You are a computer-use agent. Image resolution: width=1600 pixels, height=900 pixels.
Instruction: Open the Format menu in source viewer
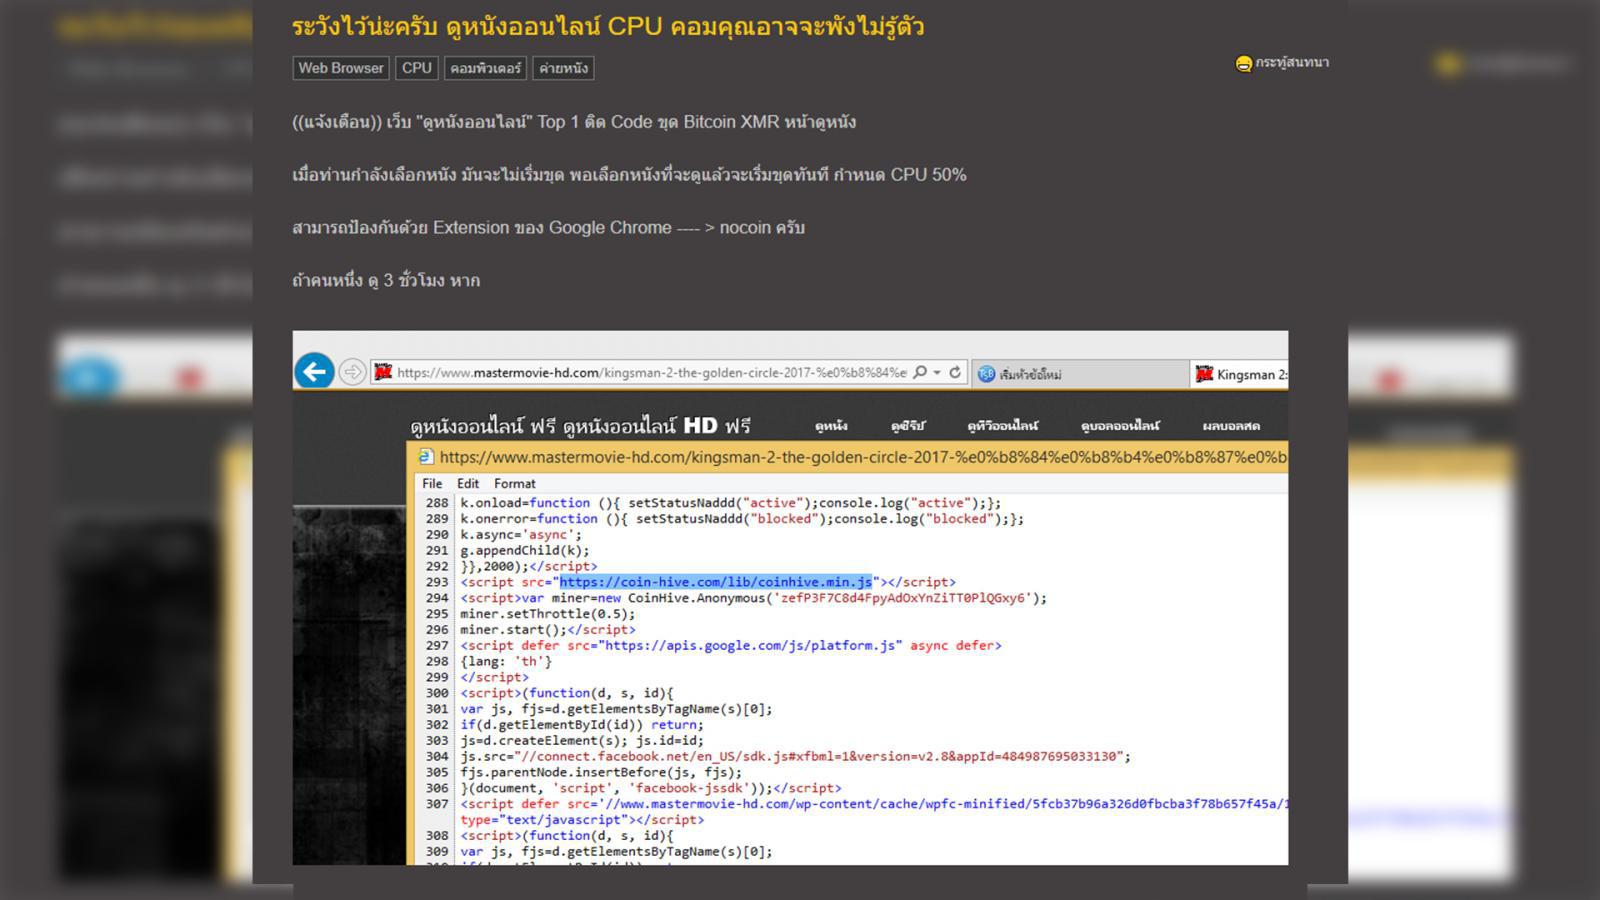point(515,483)
